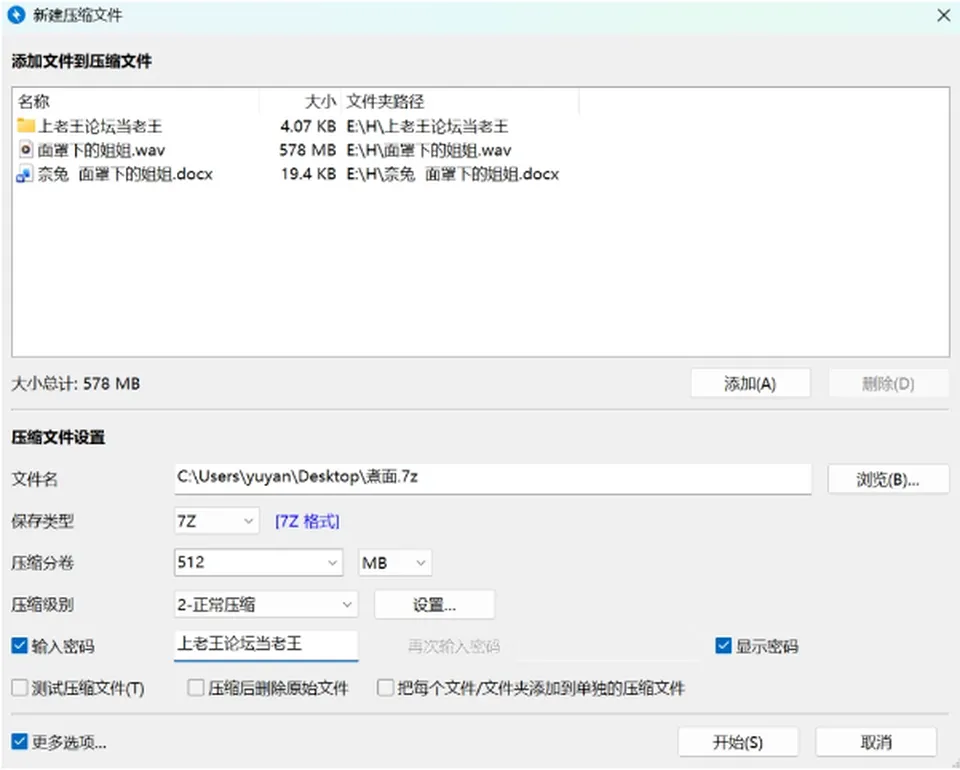
Task: Expand the 压缩级别 2-正常压缩 dropdown
Action: [266, 605]
